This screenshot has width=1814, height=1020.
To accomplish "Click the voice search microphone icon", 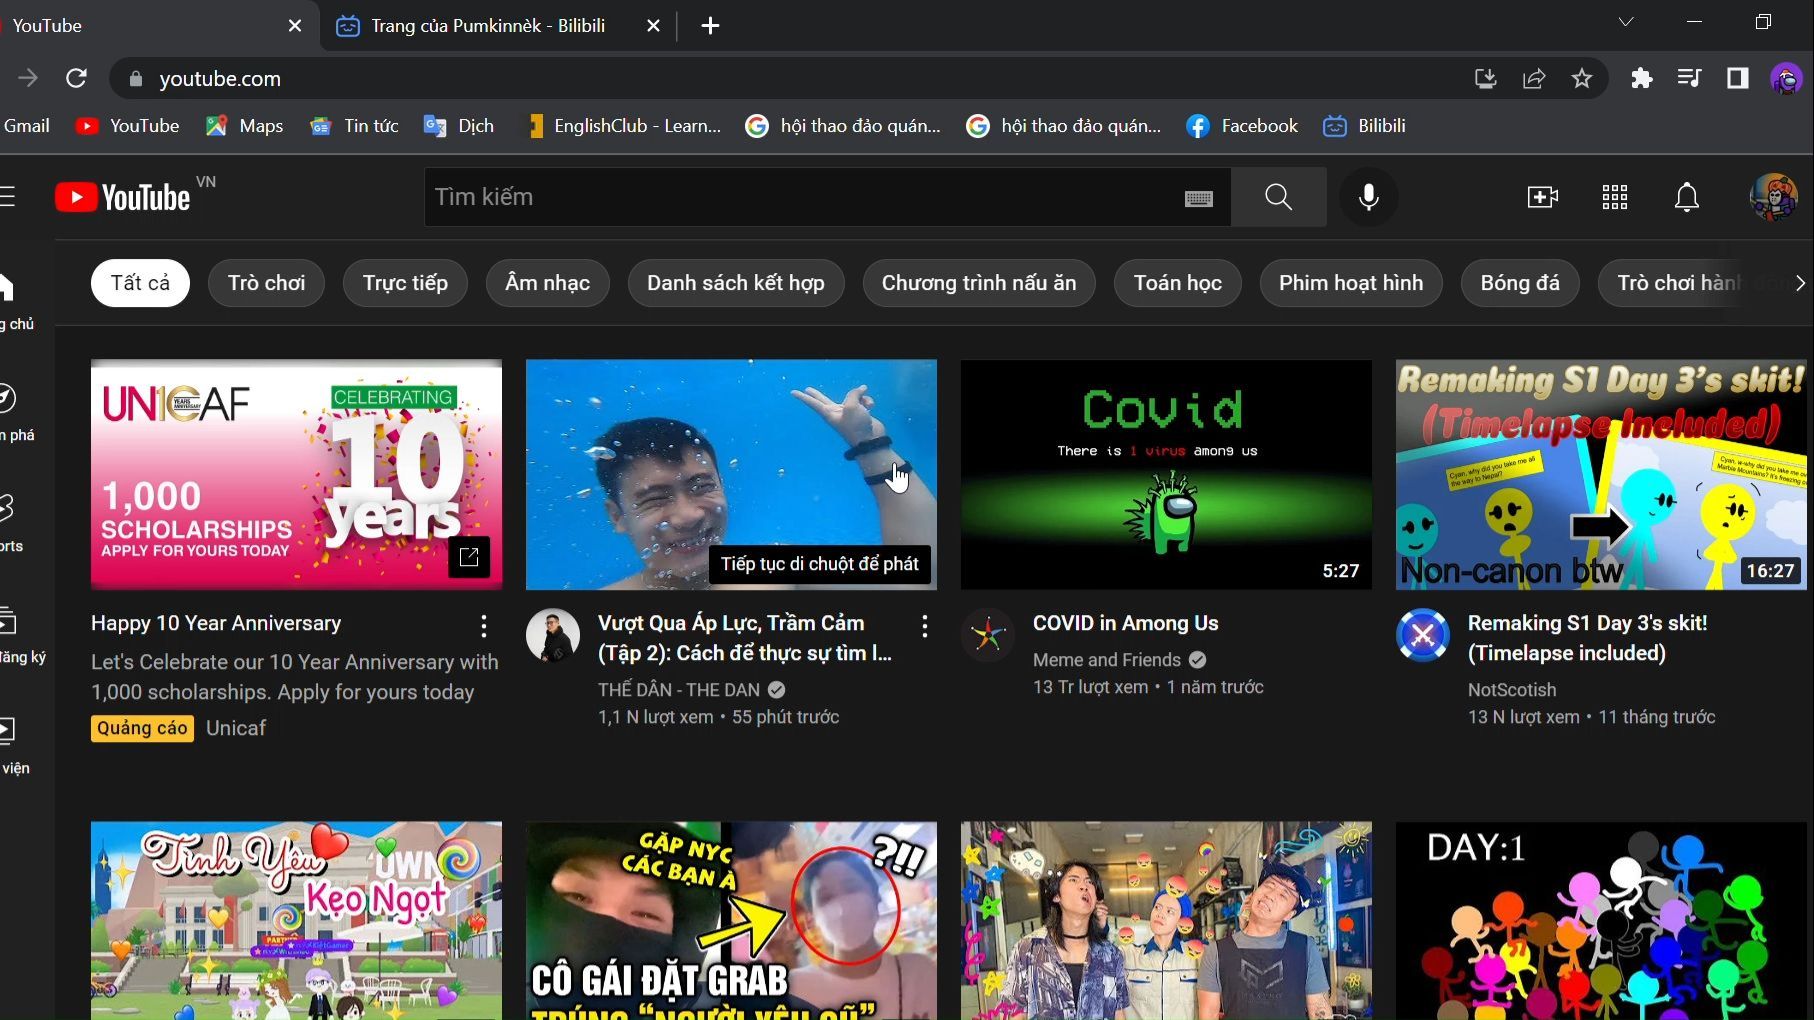I will click(1368, 197).
